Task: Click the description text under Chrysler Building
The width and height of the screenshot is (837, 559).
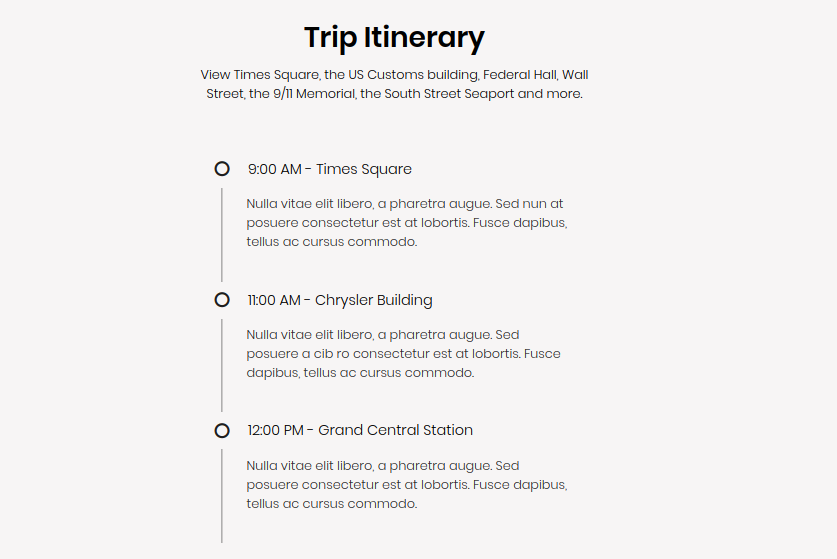Action: coord(404,353)
